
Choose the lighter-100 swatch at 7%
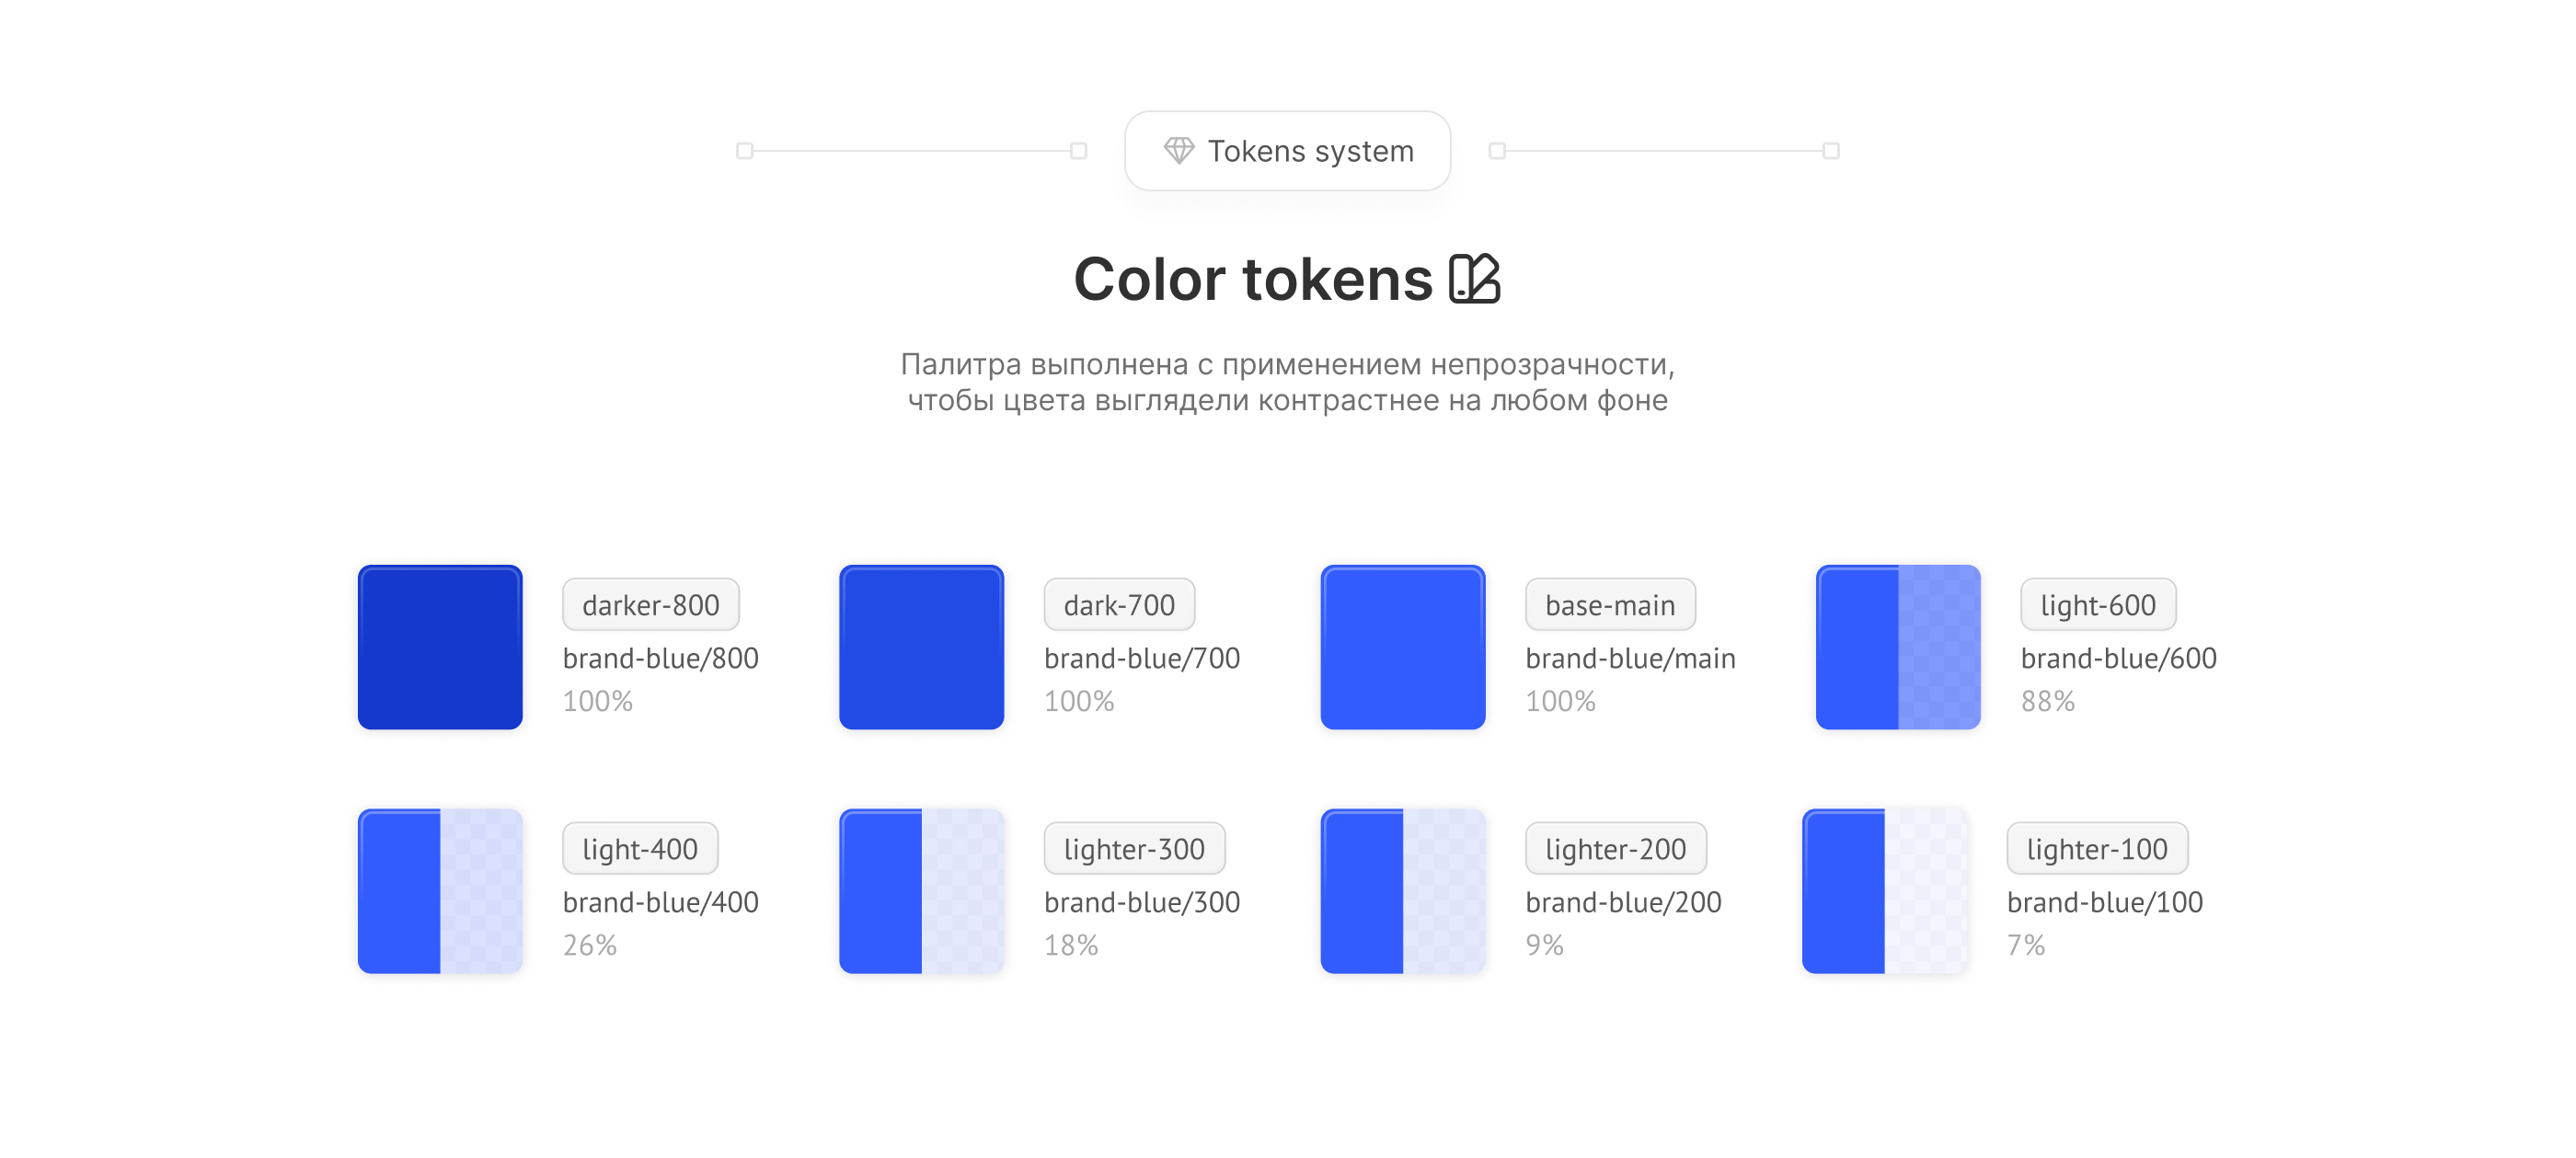click(1884, 891)
